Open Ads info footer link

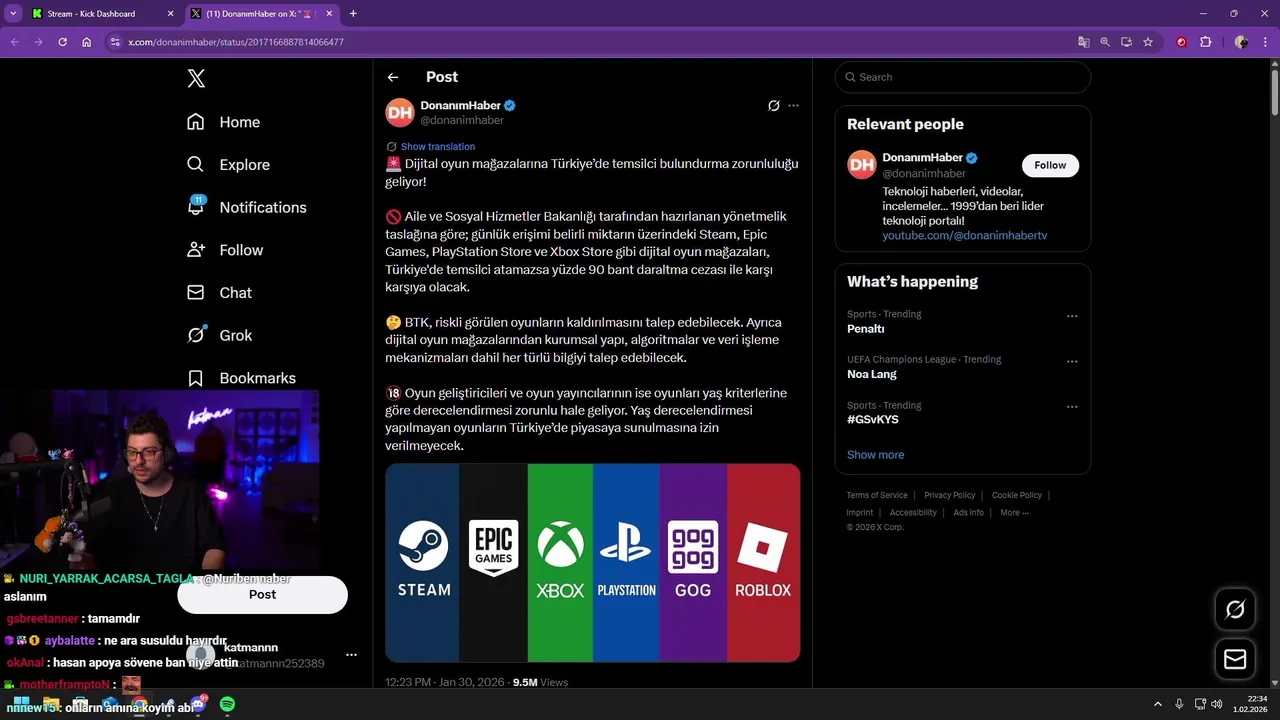(968, 513)
